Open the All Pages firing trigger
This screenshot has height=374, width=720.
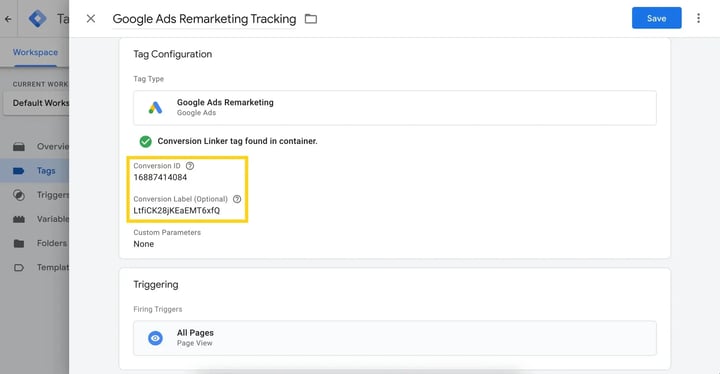click(395, 338)
